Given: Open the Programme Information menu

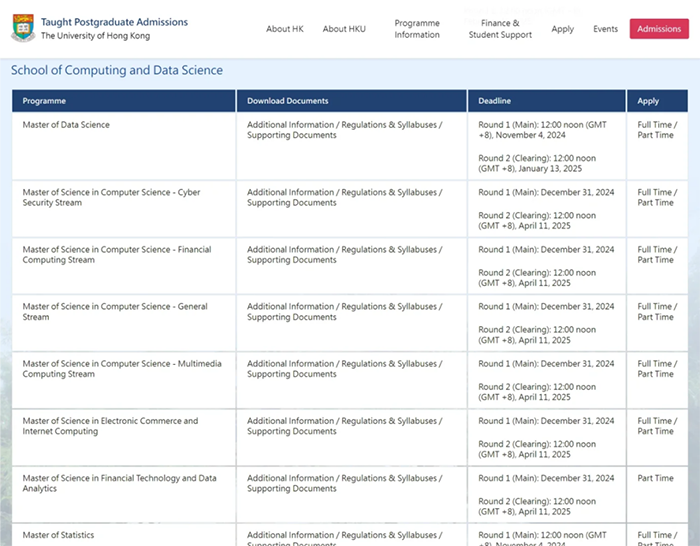Looking at the screenshot, I should pyautogui.click(x=417, y=29).
